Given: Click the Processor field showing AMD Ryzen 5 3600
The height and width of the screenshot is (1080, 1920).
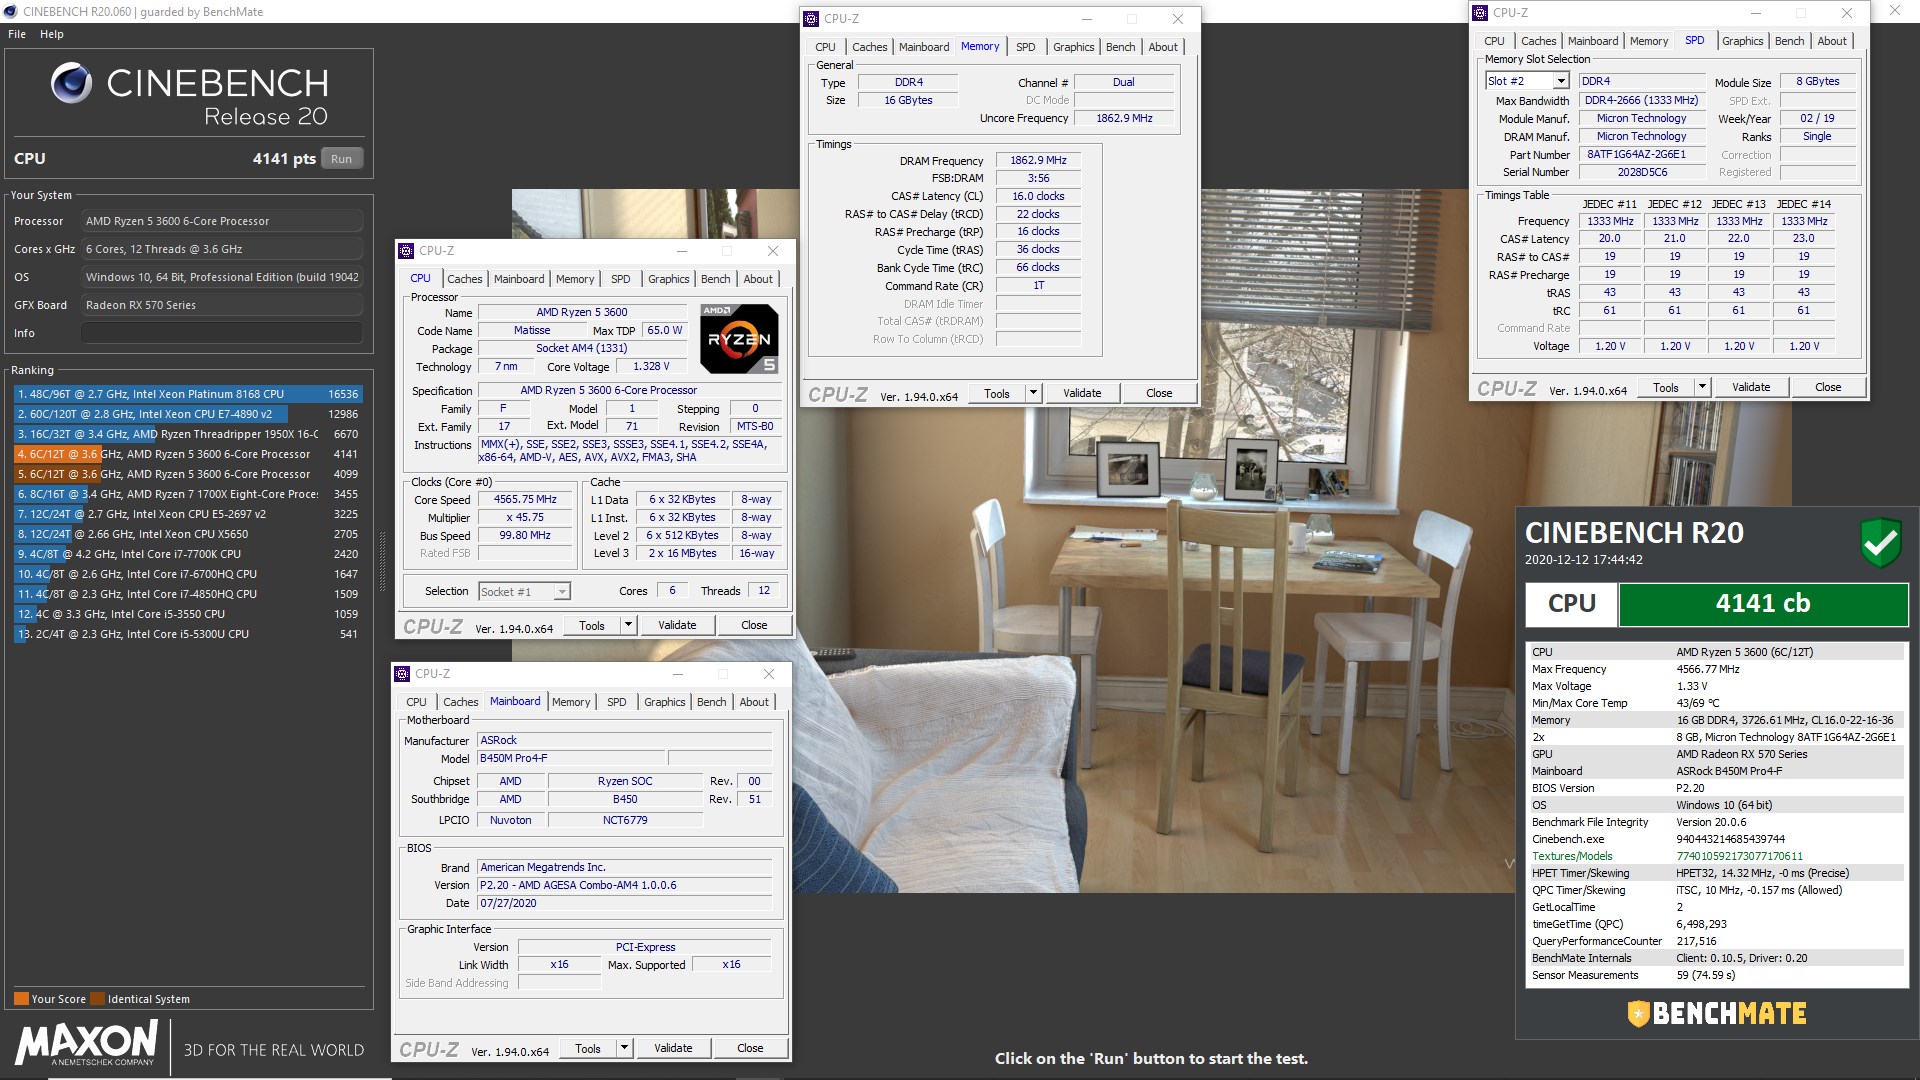Looking at the screenshot, I should [x=222, y=221].
